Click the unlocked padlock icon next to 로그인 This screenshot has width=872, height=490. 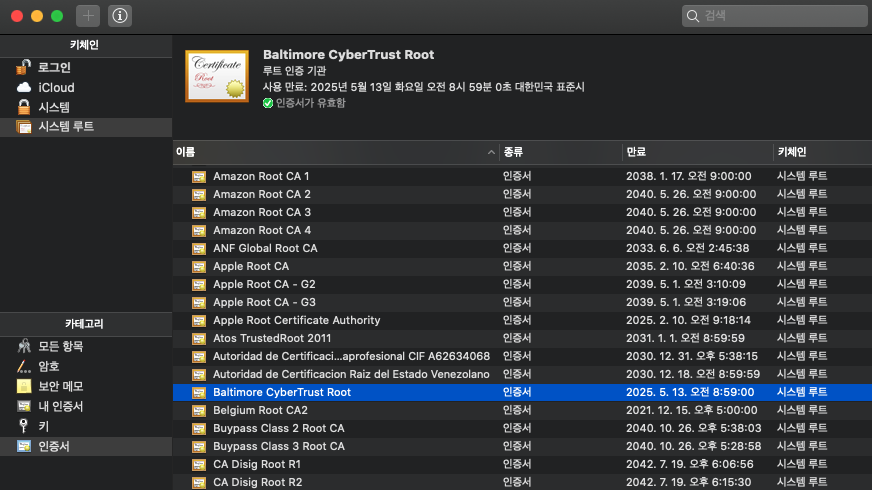click(23, 67)
